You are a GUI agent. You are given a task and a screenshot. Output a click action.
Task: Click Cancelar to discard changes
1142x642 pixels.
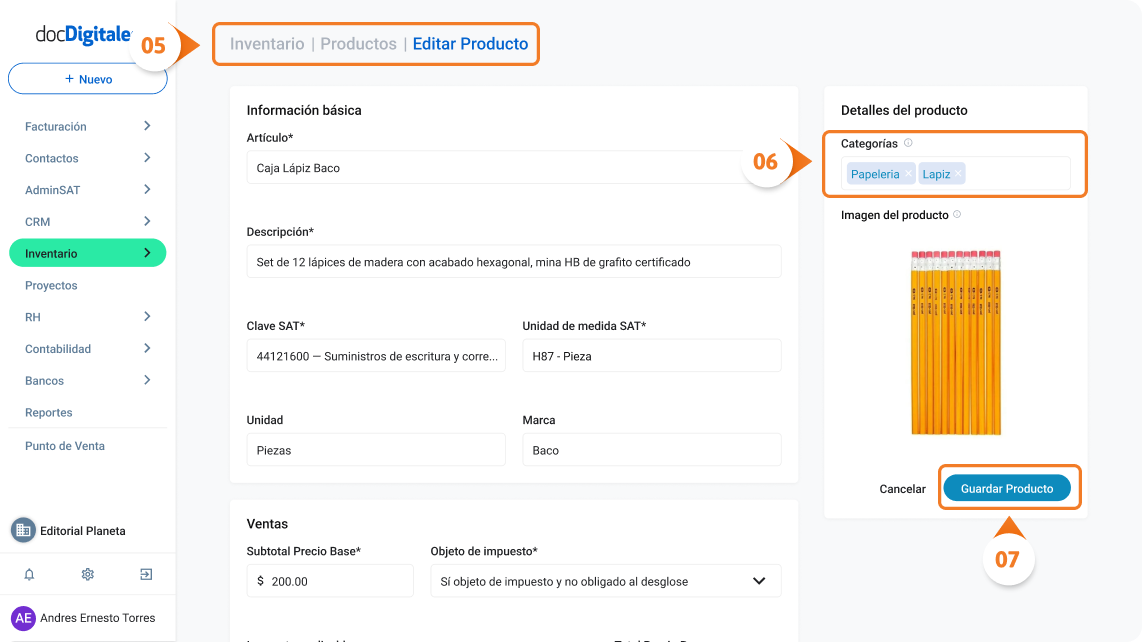tap(902, 489)
